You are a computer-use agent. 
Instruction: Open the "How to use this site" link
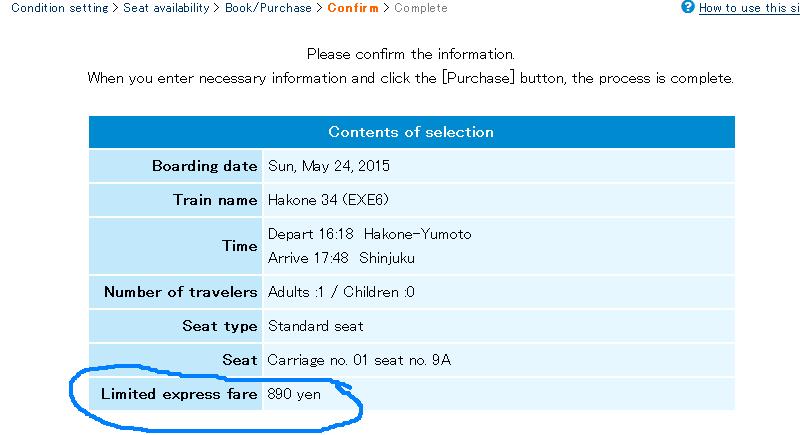click(748, 8)
